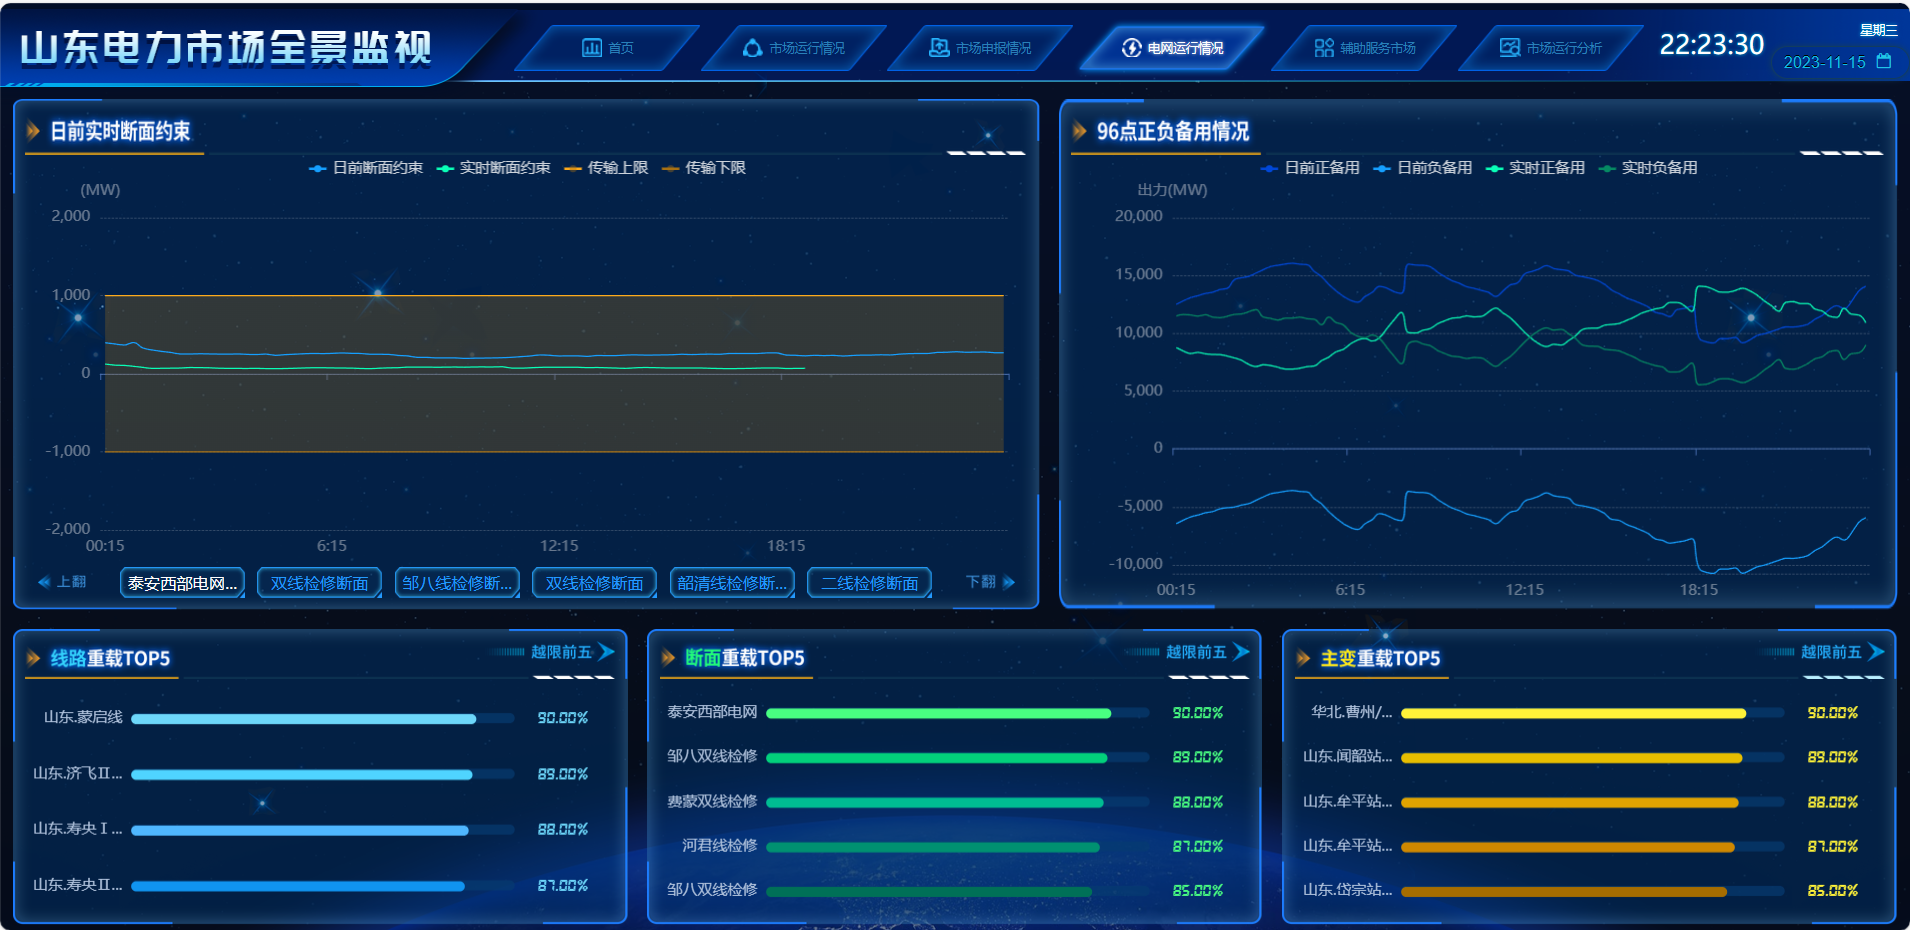Click 90.00% value for 山东.蒙启线
Screen dimensions: 1910x930
click(562, 718)
